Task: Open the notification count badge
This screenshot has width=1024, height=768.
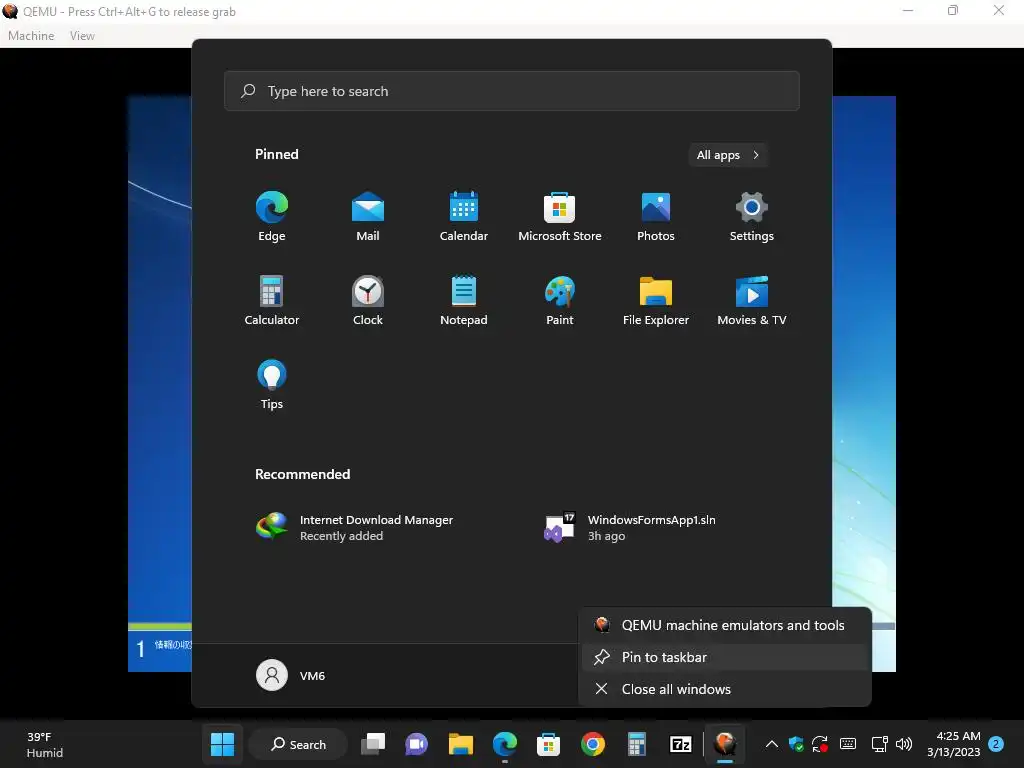Action: pyautogui.click(x=996, y=744)
